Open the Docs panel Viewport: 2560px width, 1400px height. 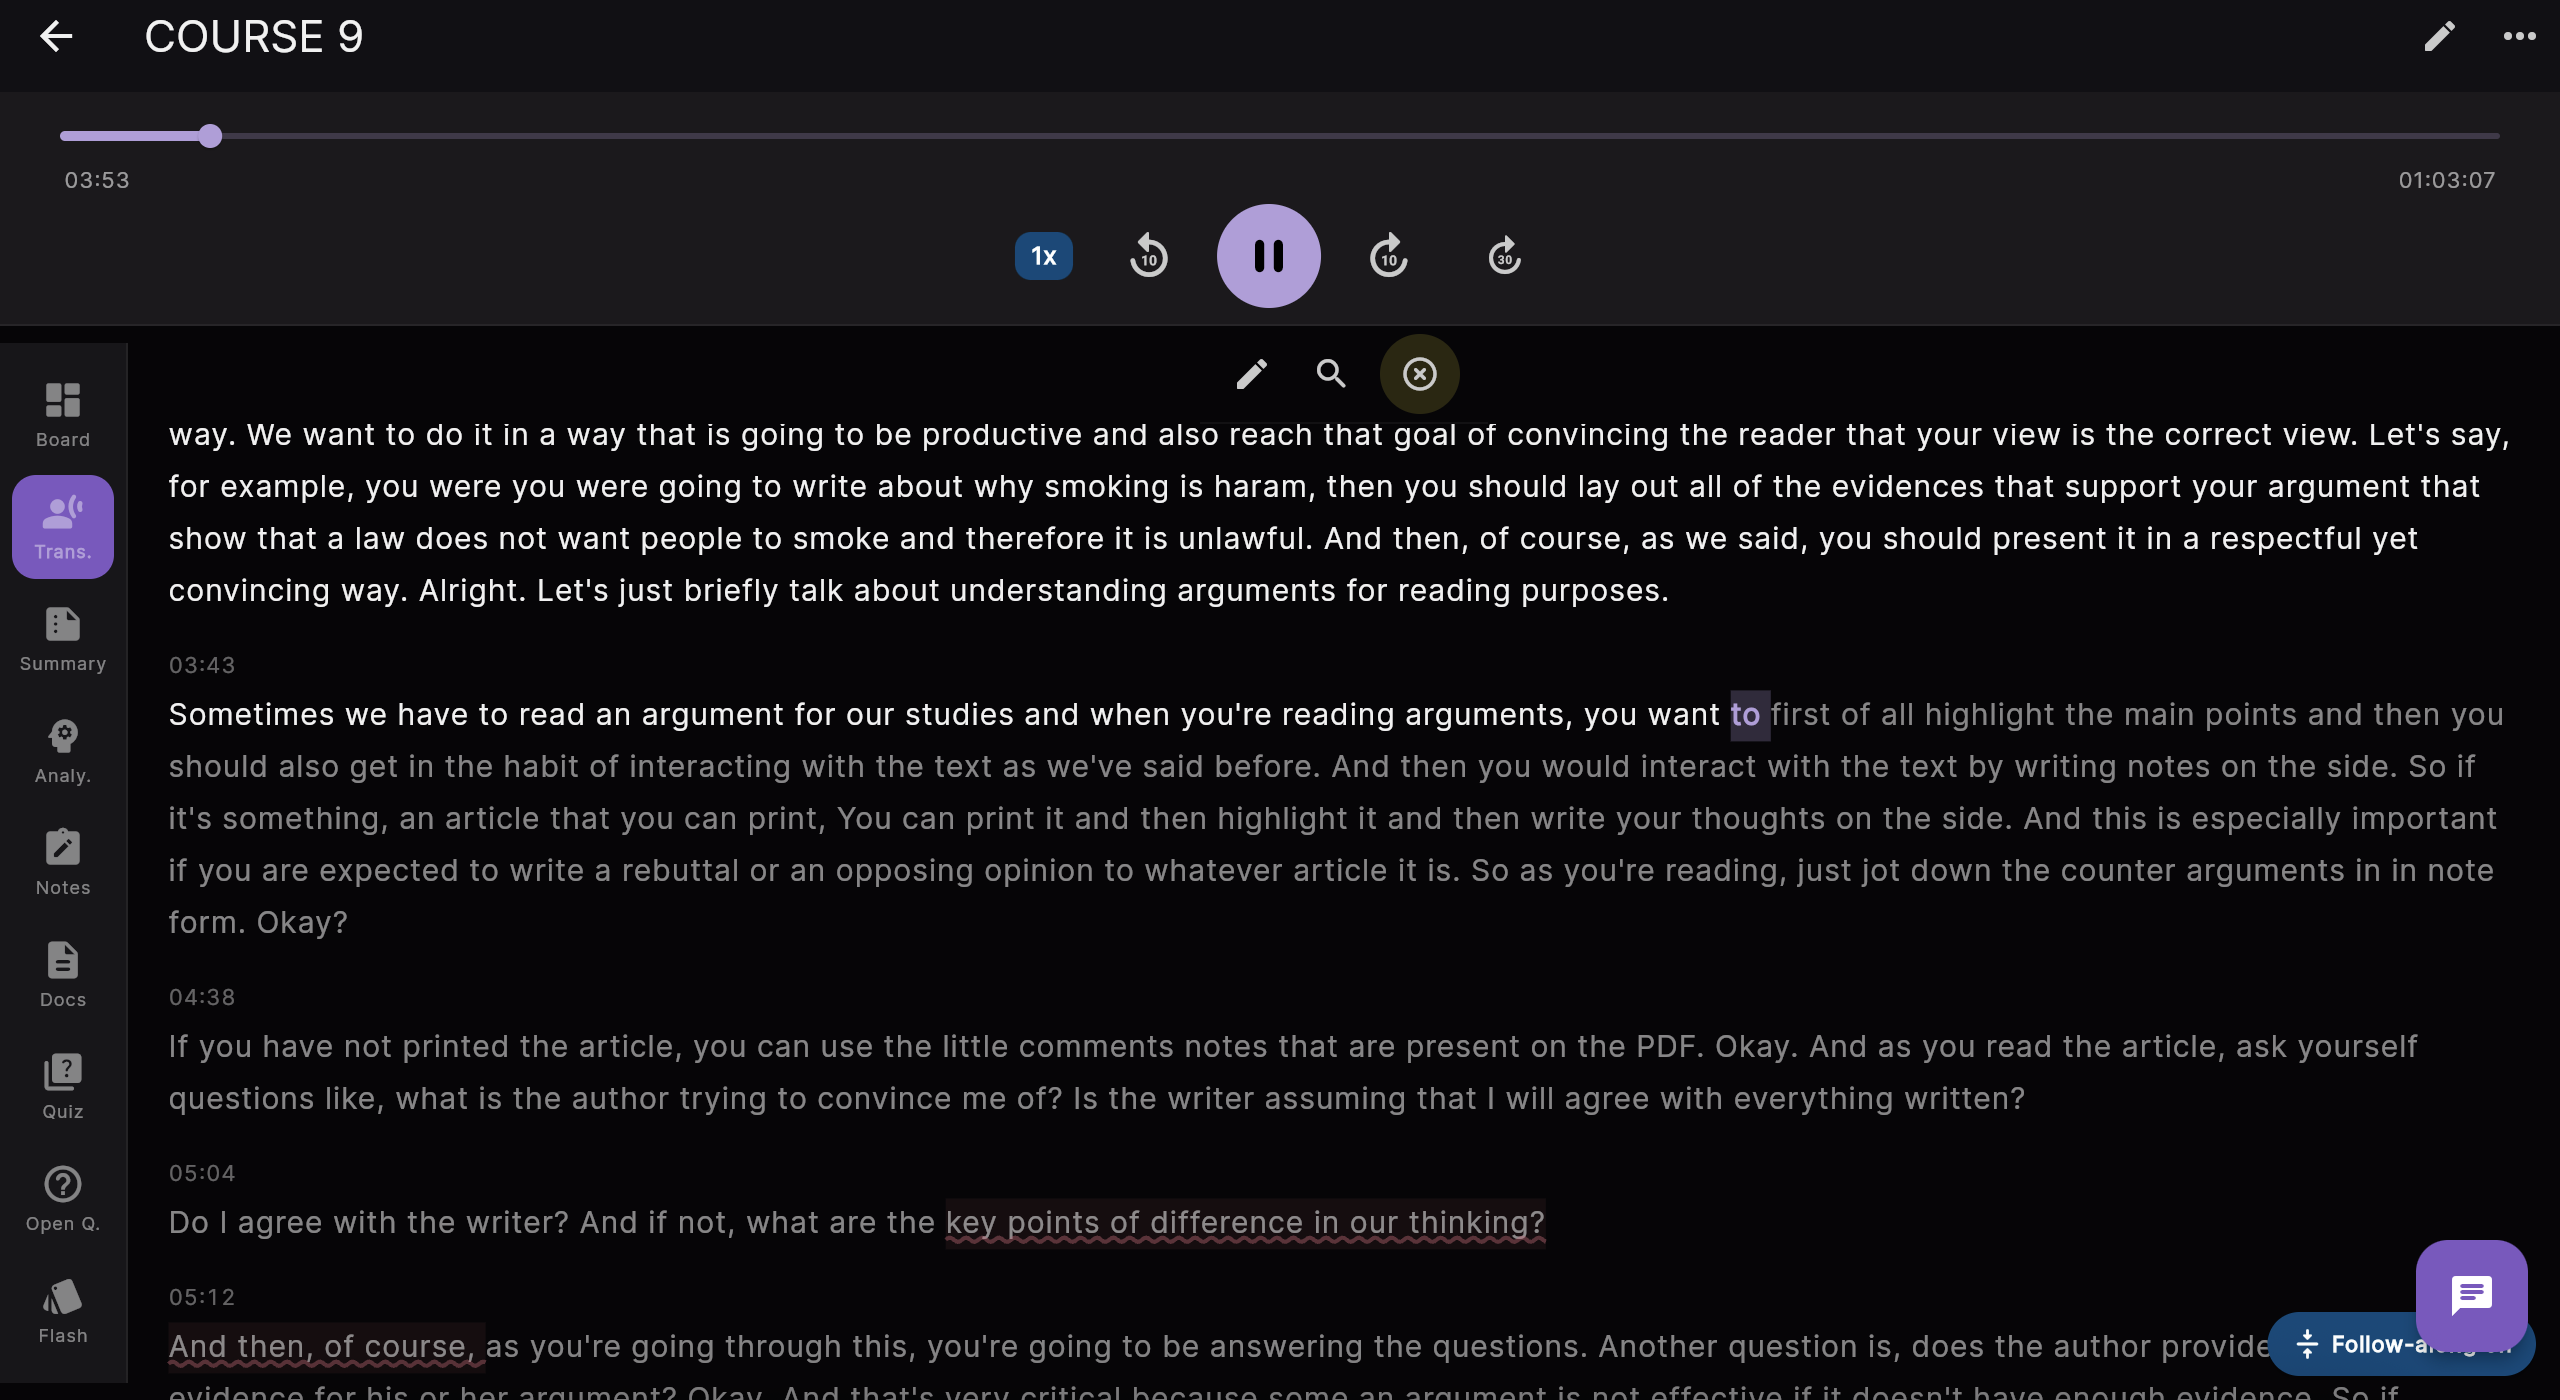coord(62,973)
